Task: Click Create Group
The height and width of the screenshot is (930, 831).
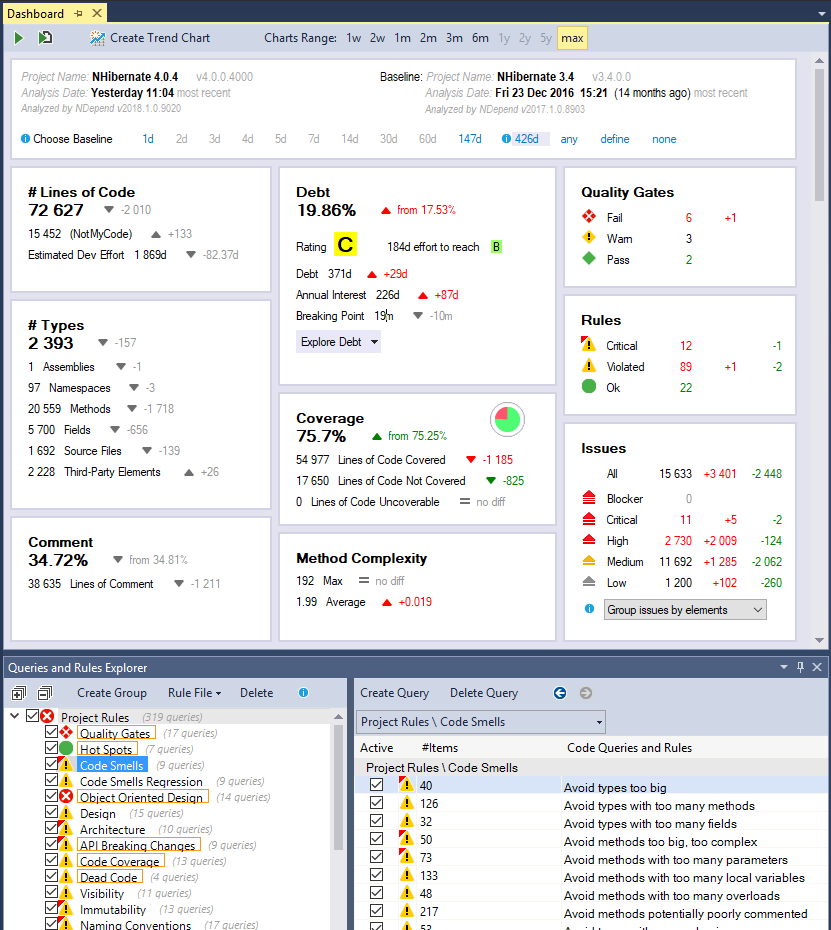Action: click(112, 693)
